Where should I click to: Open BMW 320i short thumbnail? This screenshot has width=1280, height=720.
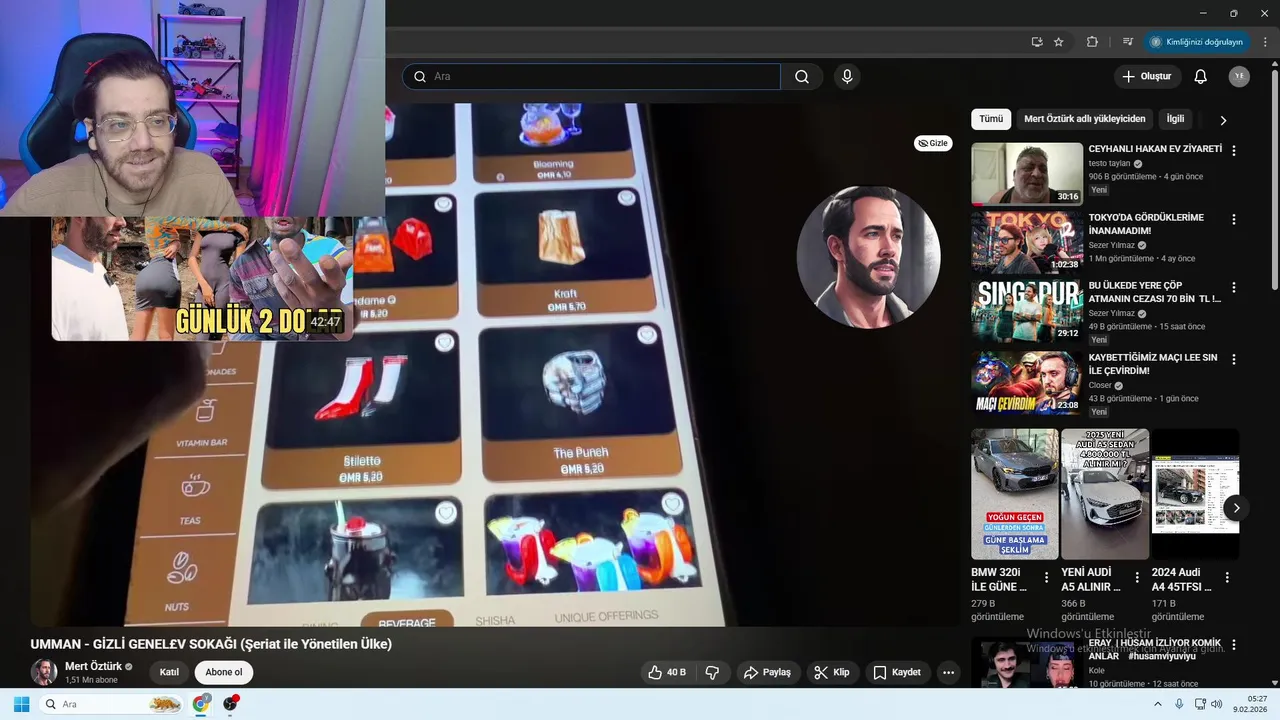1015,494
